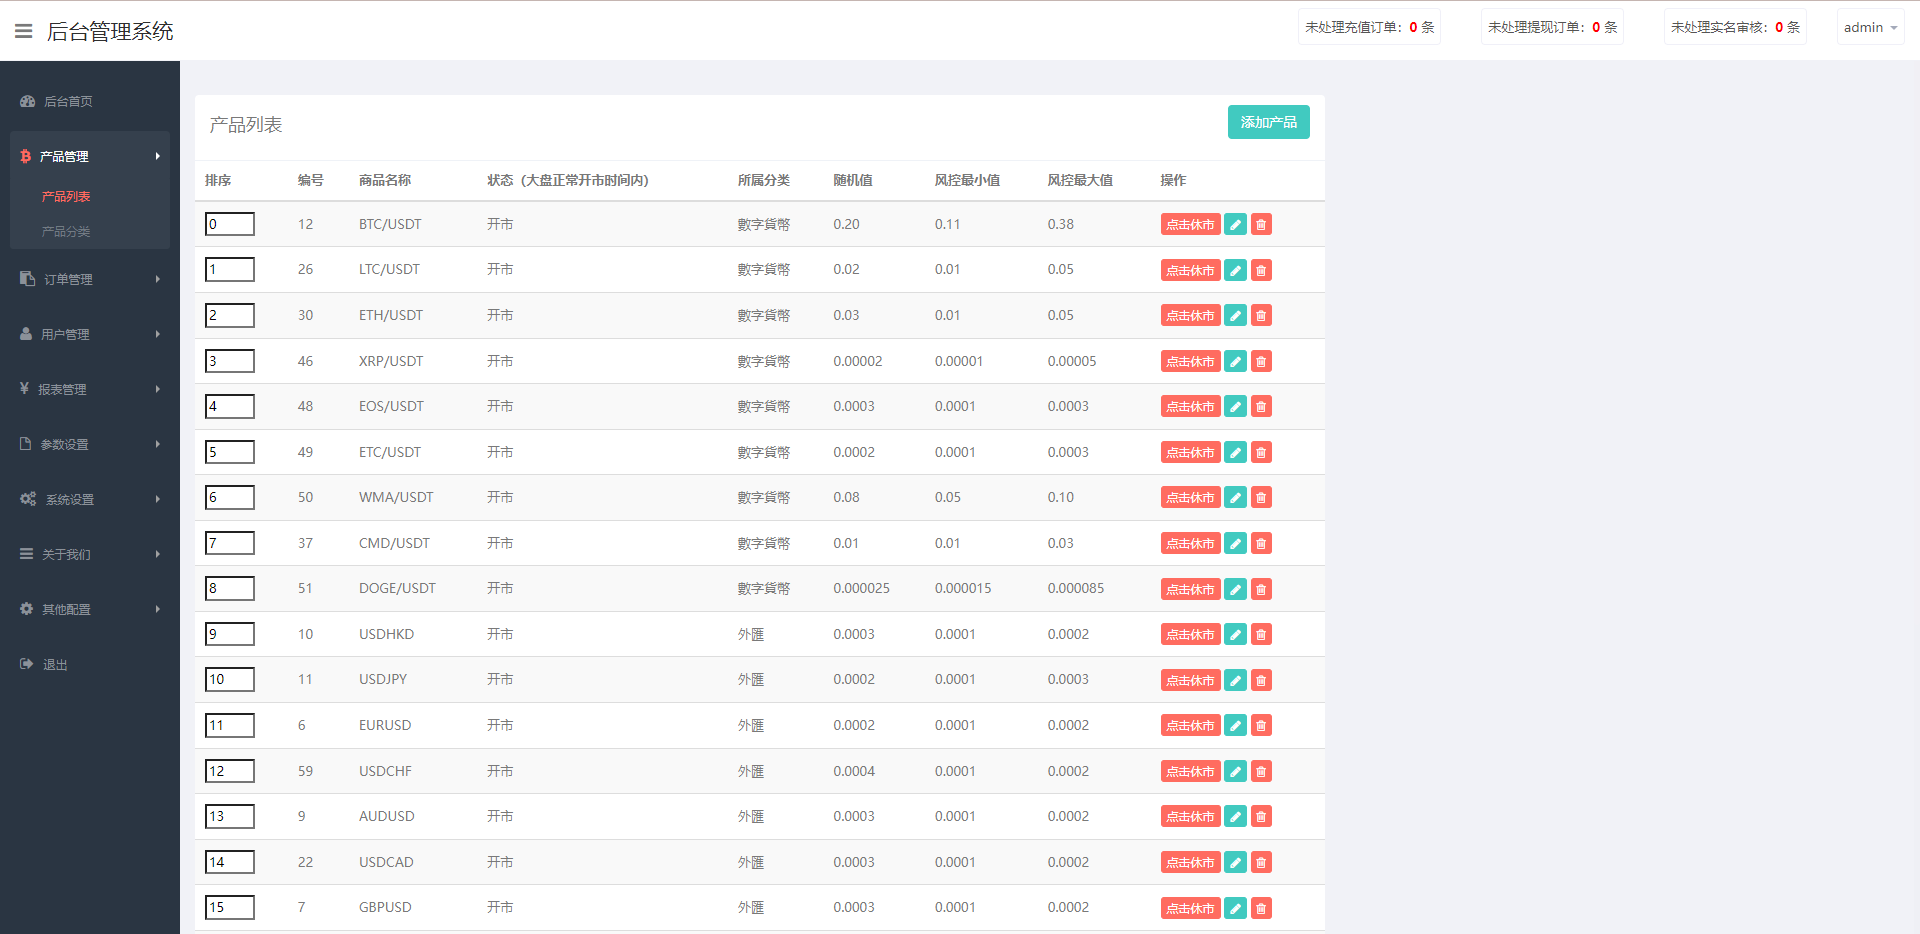This screenshot has width=1920, height=934.
Task: Toggle ETH/USDT market closed with 点击休市
Action: 1190,316
